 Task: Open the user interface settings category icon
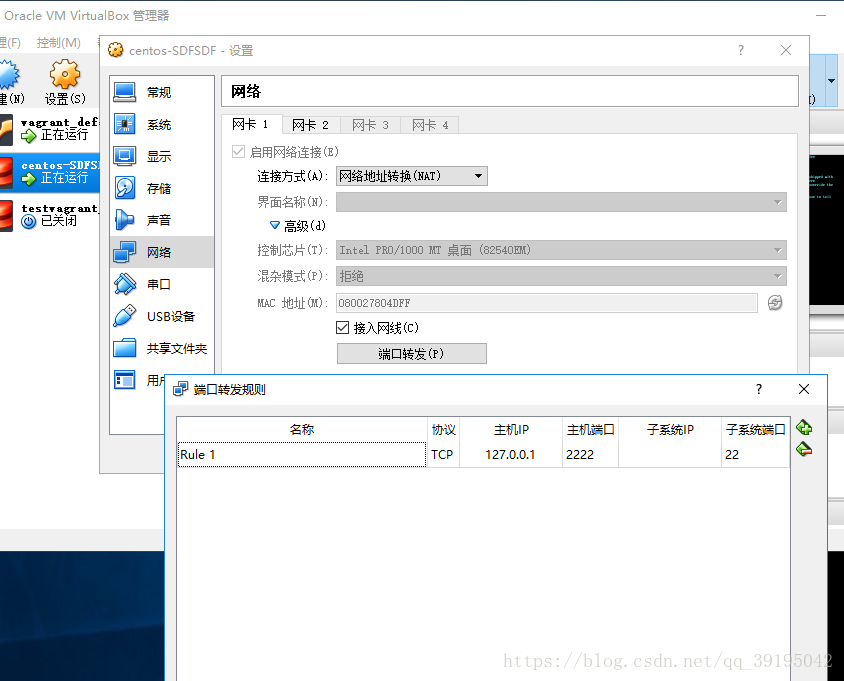click(x=125, y=380)
